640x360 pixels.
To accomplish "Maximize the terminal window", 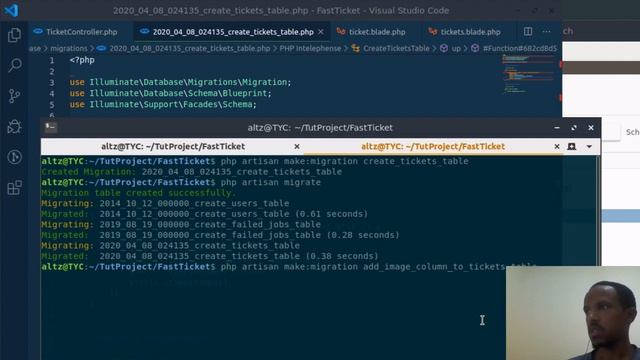I will pos(574,128).
